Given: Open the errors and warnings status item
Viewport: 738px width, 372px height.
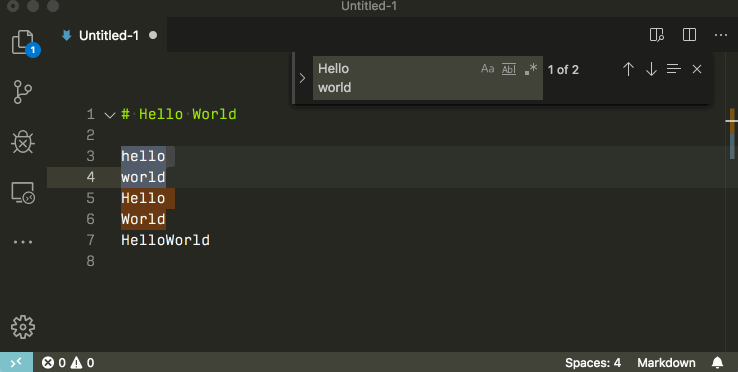Looking at the screenshot, I should (68, 363).
